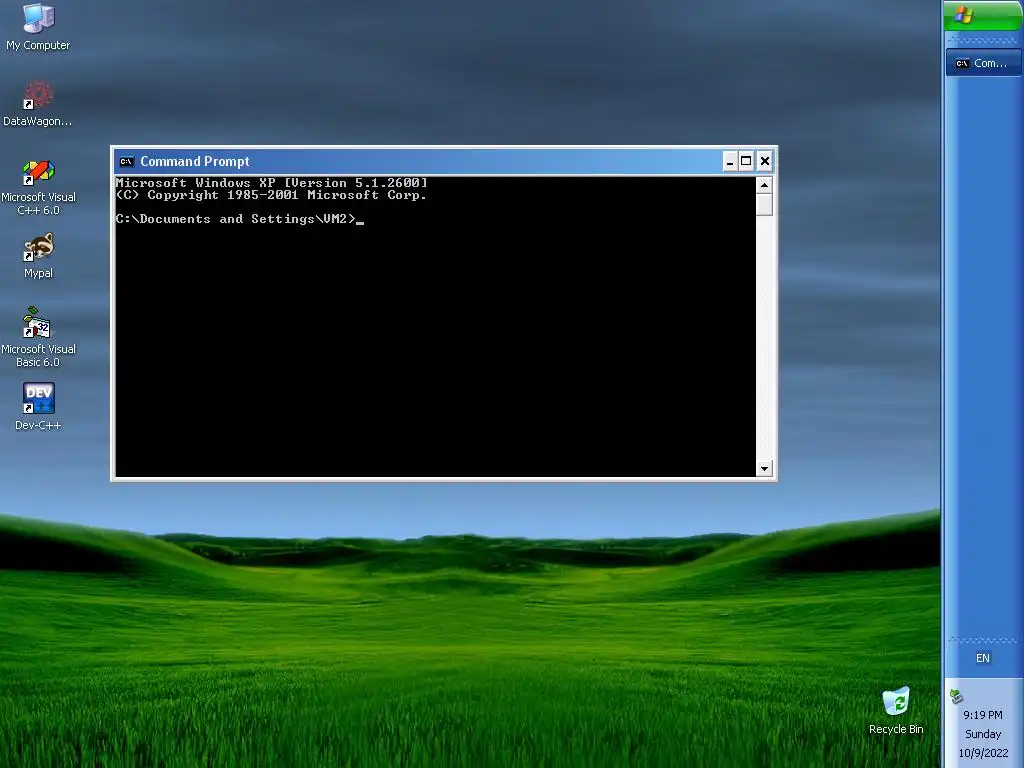Click the Command Prompt title bar text
The image size is (1024, 768).
click(x=195, y=161)
